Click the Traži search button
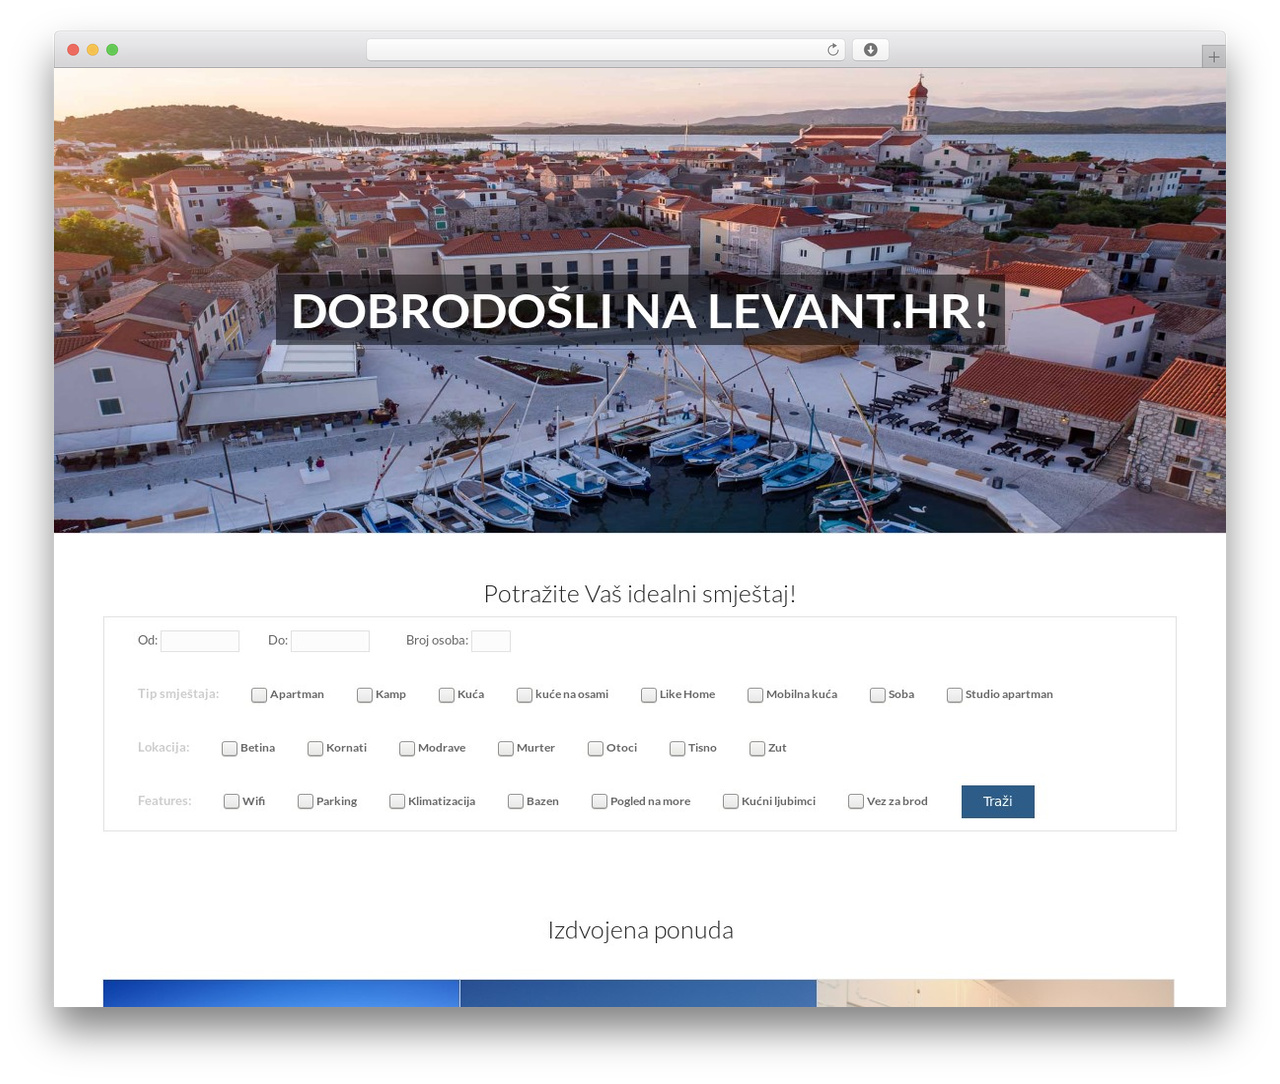The image size is (1280, 1084). point(998,802)
